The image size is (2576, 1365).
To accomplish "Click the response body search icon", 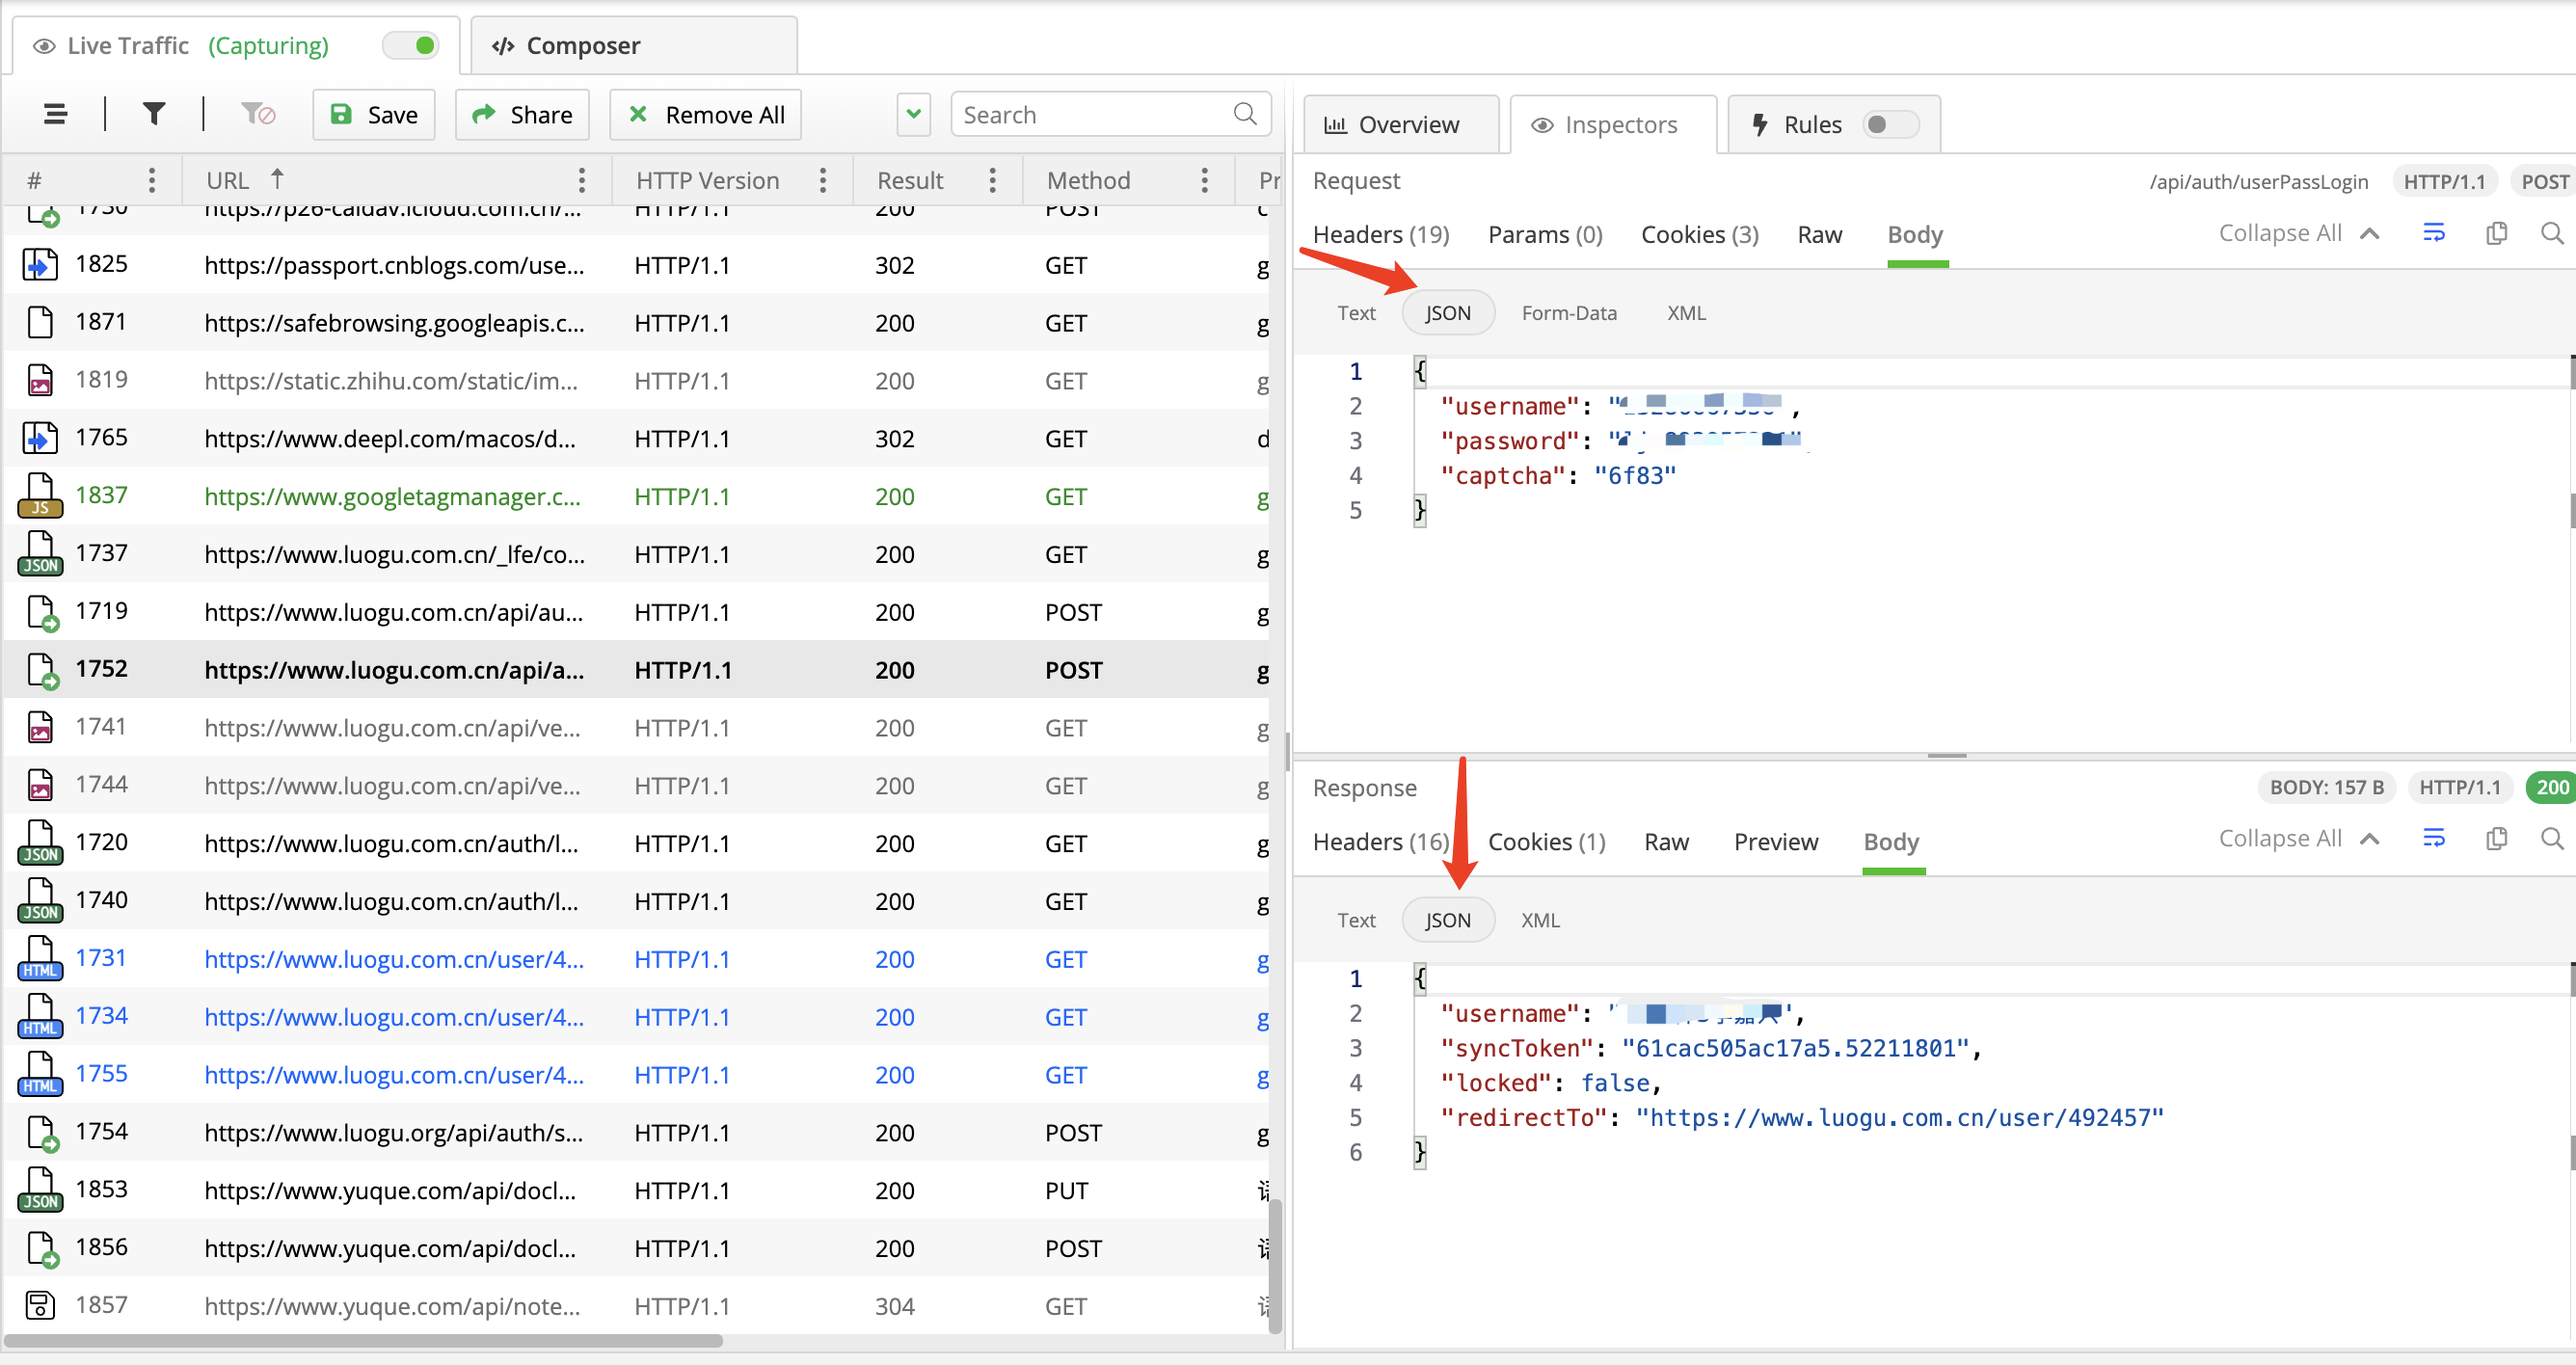I will click(x=2551, y=838).
